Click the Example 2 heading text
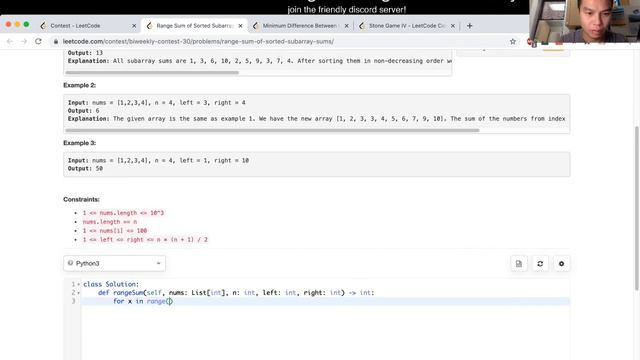The width and height of the screenshot is (640, 360). 80,85
